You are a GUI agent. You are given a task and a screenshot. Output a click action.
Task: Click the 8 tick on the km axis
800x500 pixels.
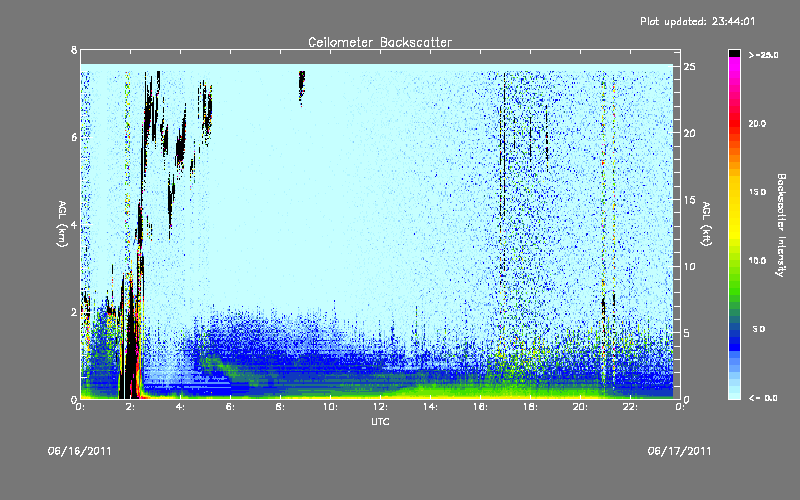tap(74, 50)
